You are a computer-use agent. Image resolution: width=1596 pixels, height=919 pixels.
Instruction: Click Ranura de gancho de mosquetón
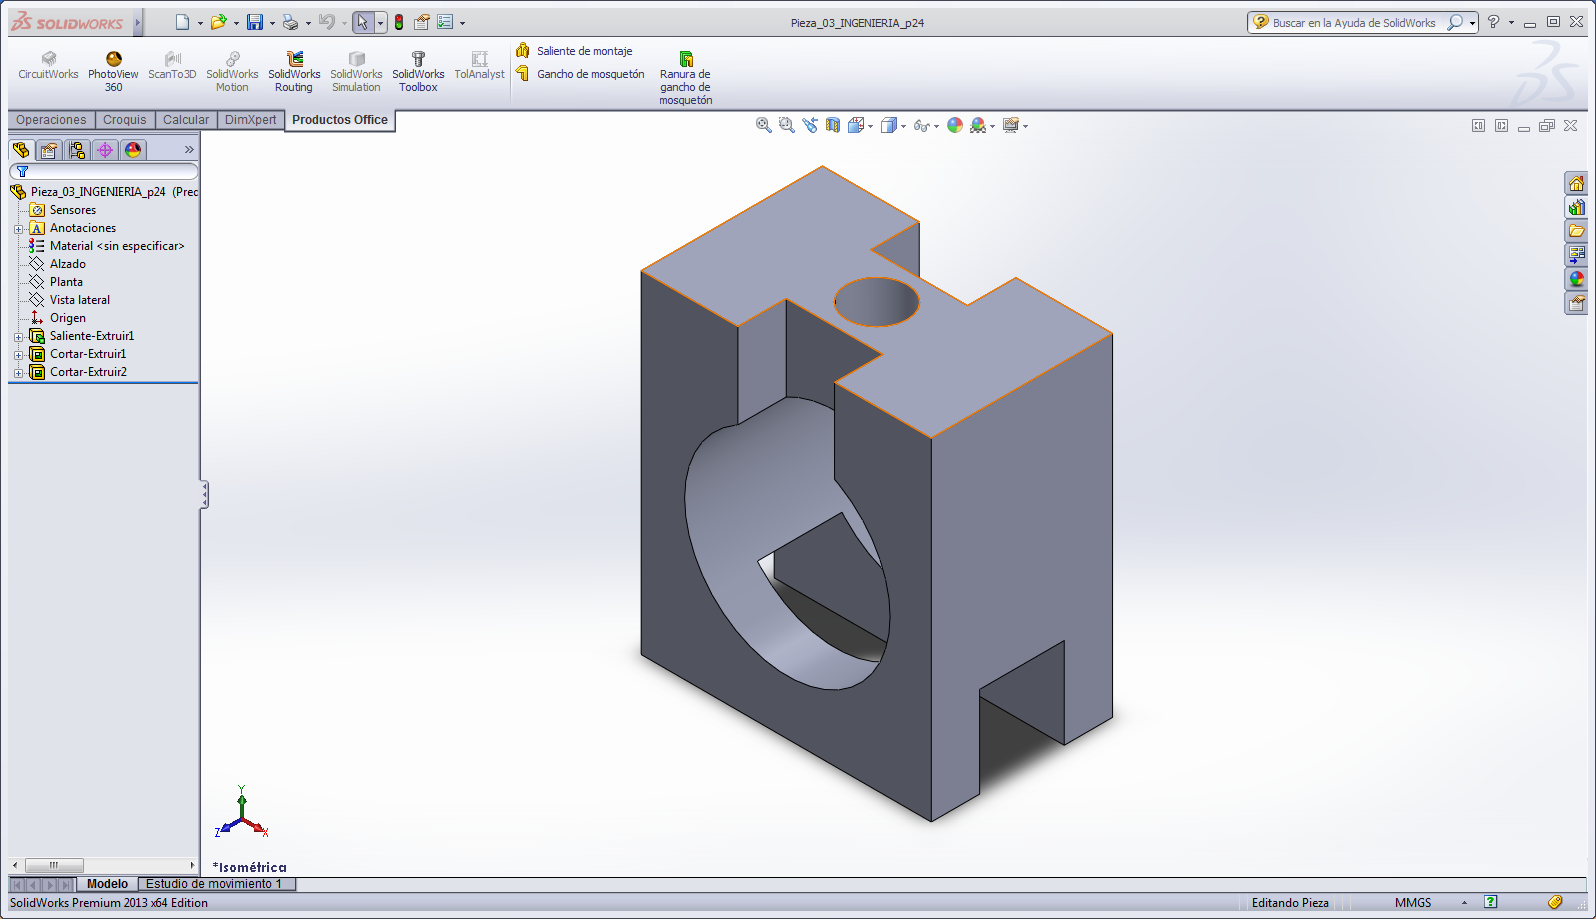coord(685,80)
